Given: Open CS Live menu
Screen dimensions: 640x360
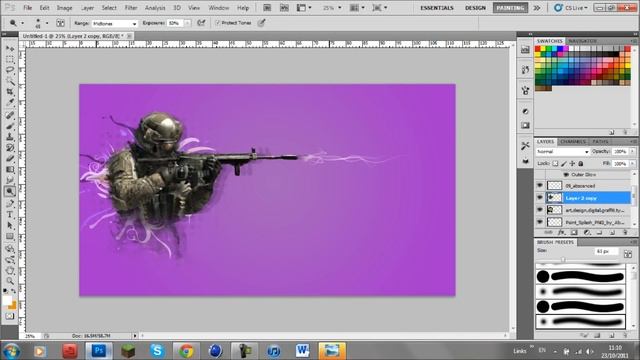Looking at the screenshot, I should (571, 8).
